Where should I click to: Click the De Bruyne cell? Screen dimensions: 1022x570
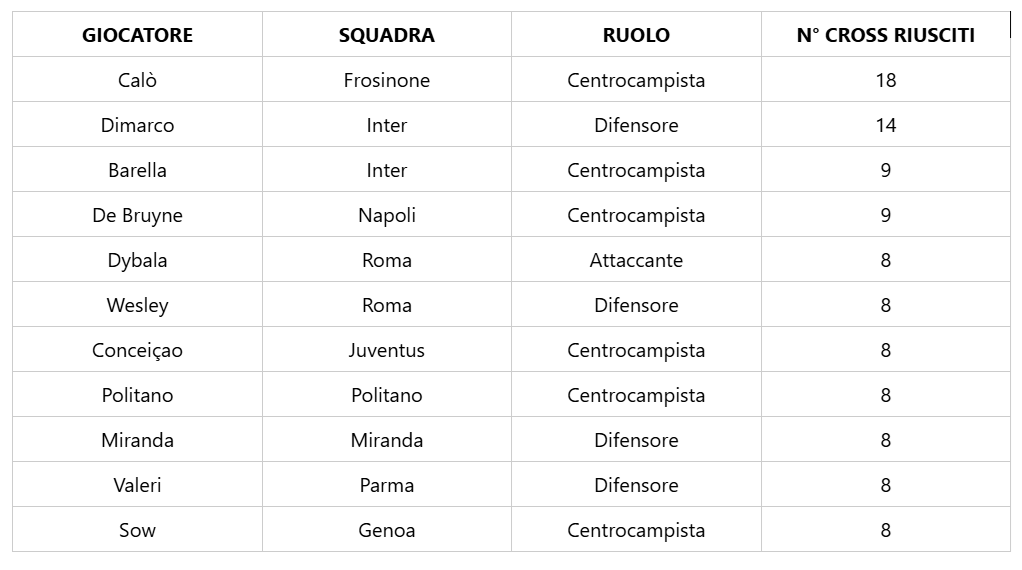click(138, 214)
